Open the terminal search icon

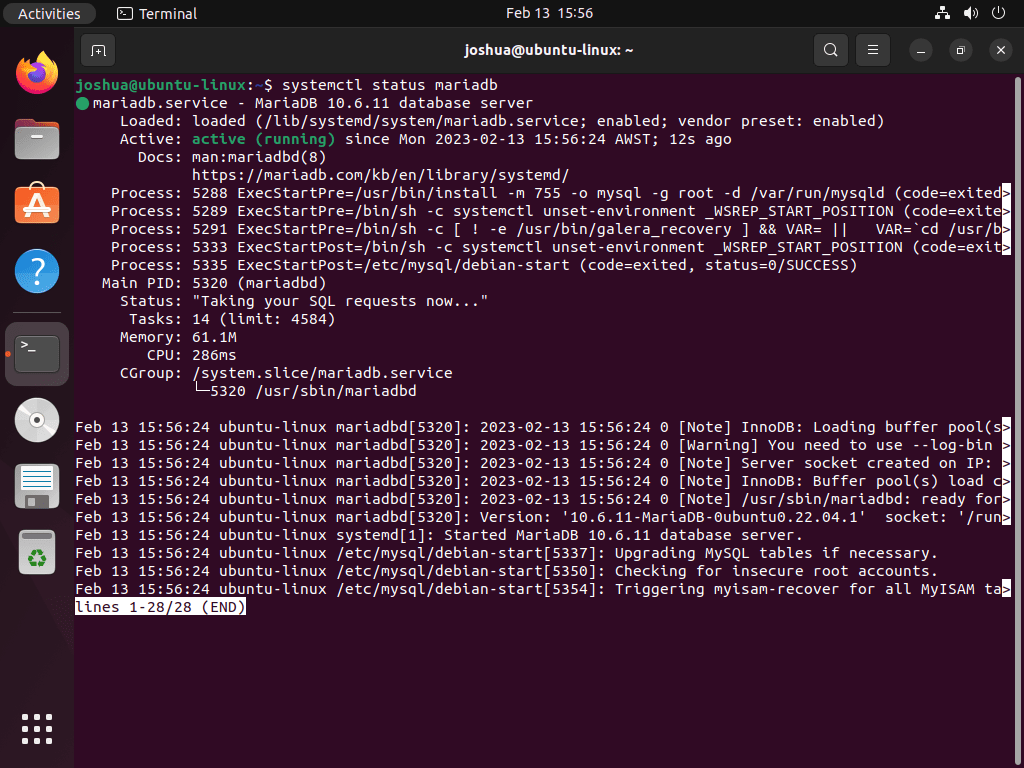click(x=830, y=49)
